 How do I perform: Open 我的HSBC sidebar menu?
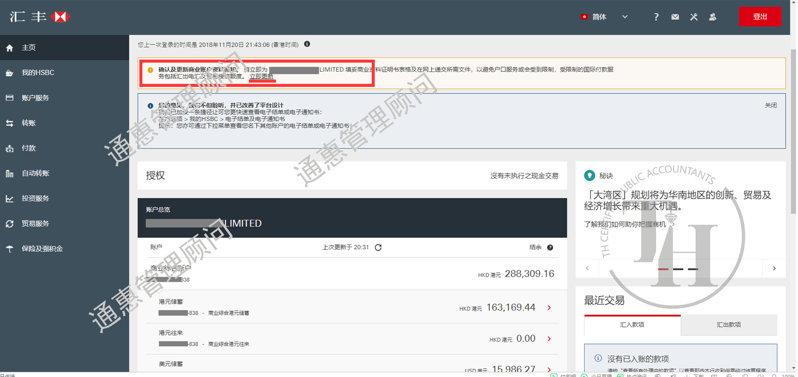(64, 73)
